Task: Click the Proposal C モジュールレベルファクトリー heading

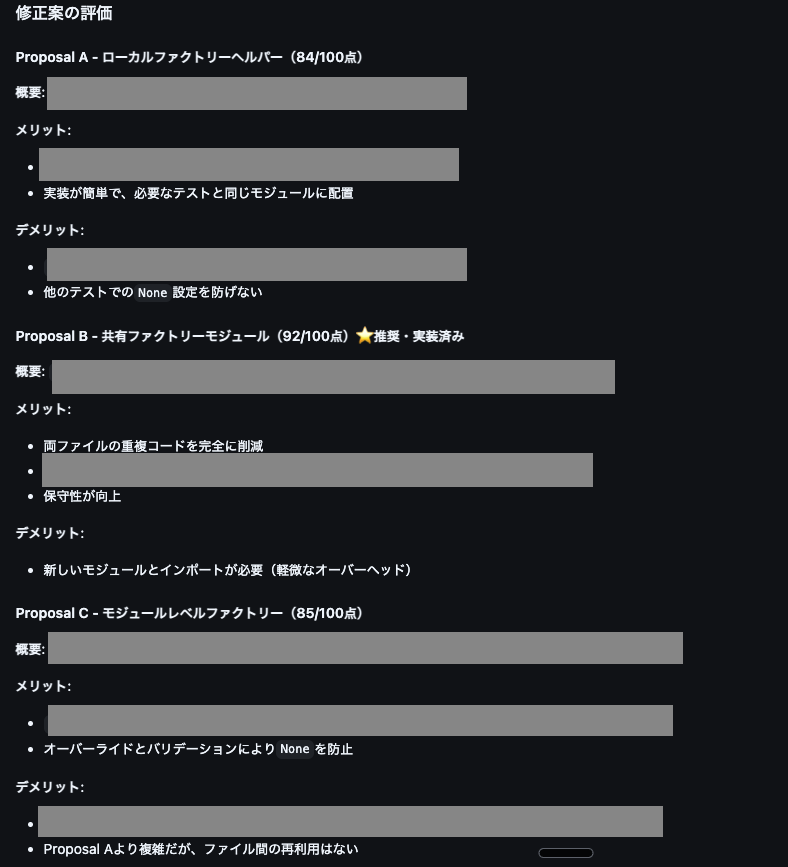Action: tap(189, 613)
